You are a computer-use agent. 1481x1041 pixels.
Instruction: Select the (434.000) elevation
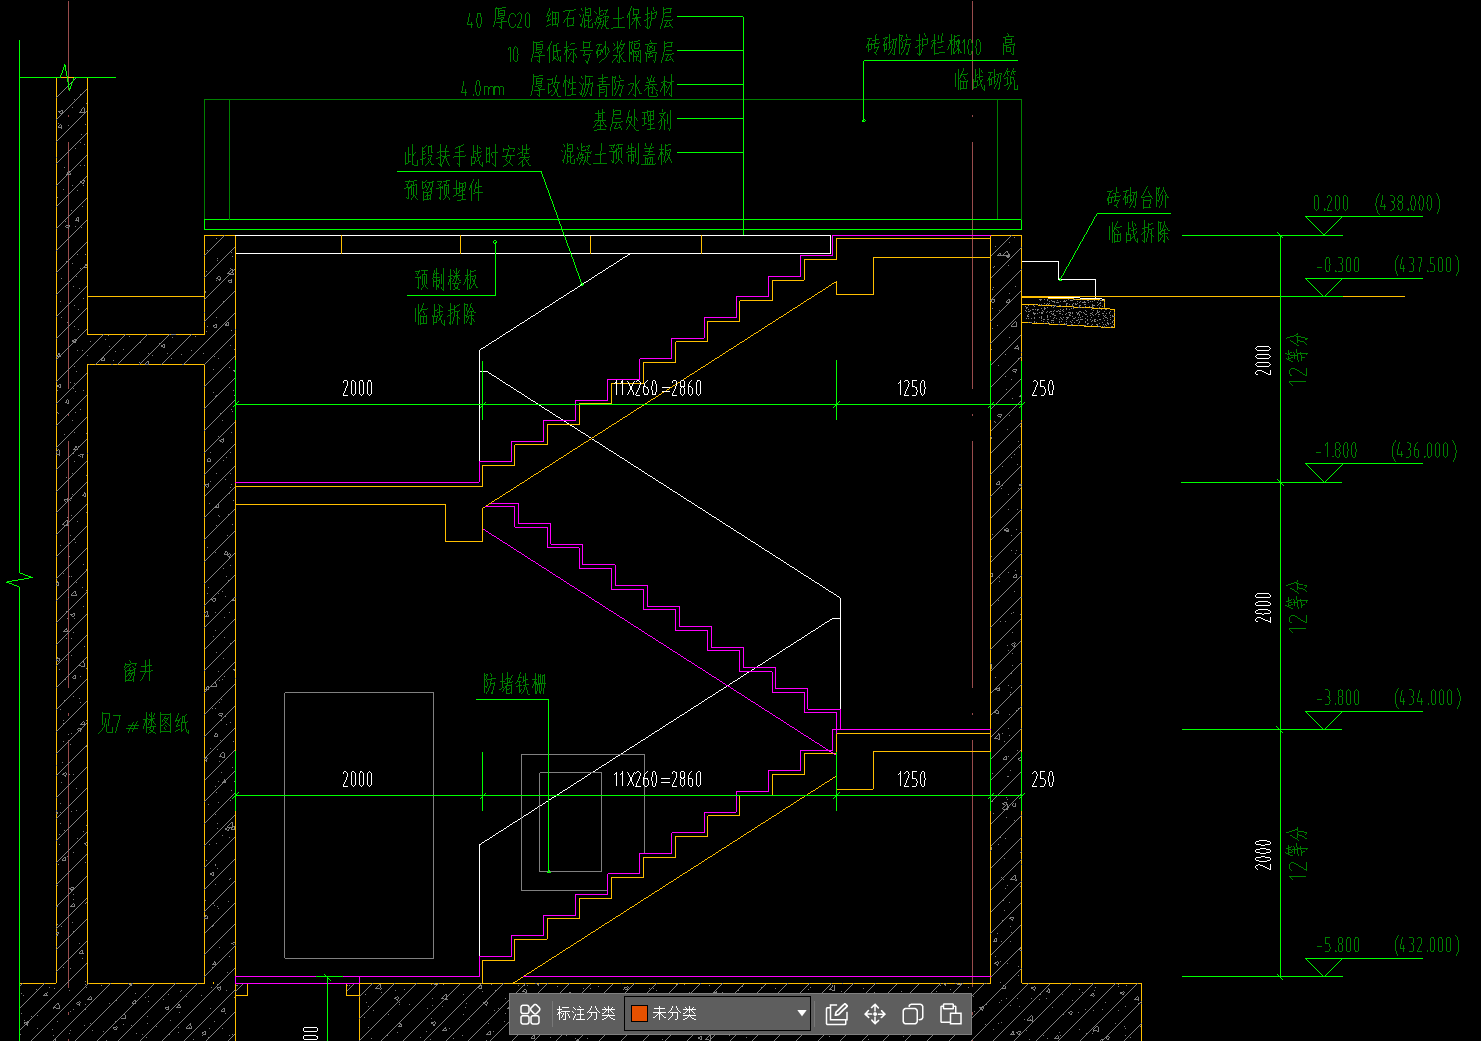point(1428,698)
